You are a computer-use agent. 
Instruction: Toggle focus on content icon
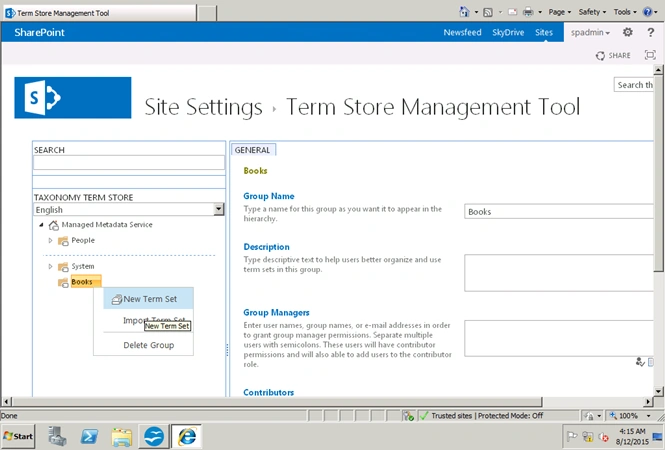click(650, 55)
